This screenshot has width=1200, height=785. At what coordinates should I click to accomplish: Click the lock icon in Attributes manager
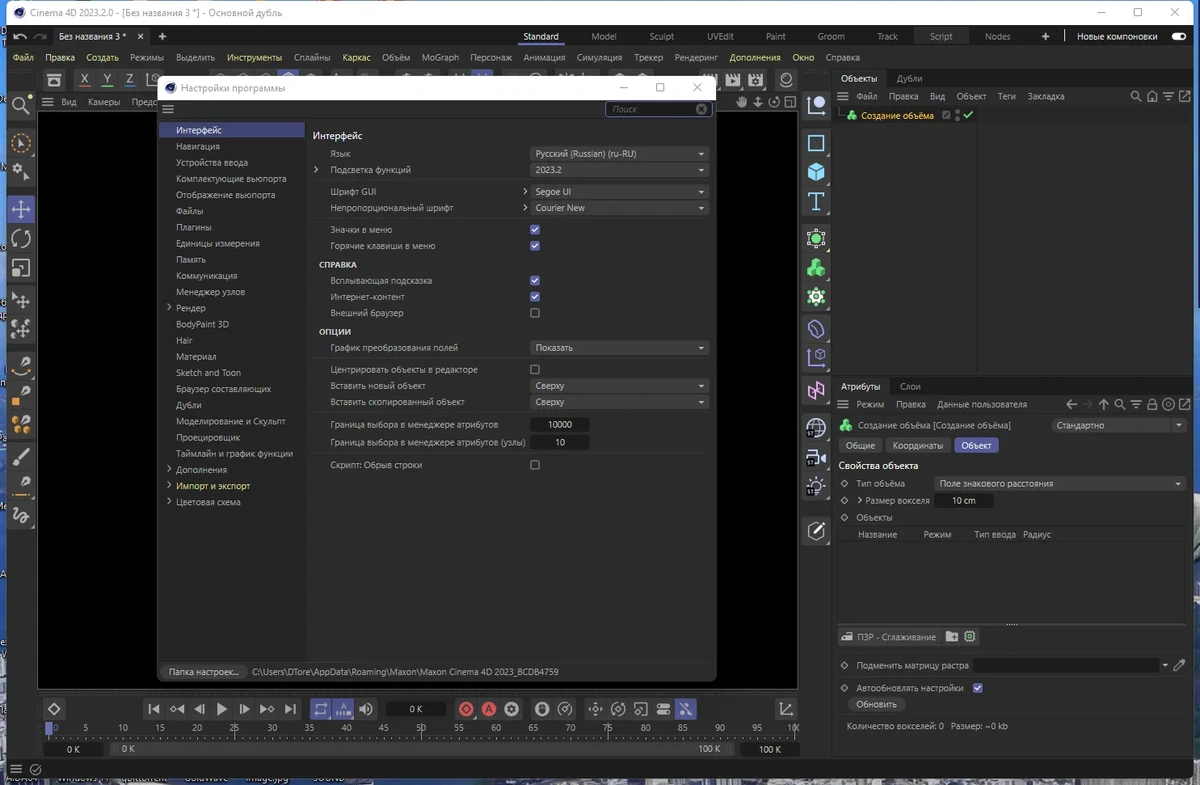(x=1152, y=405)
